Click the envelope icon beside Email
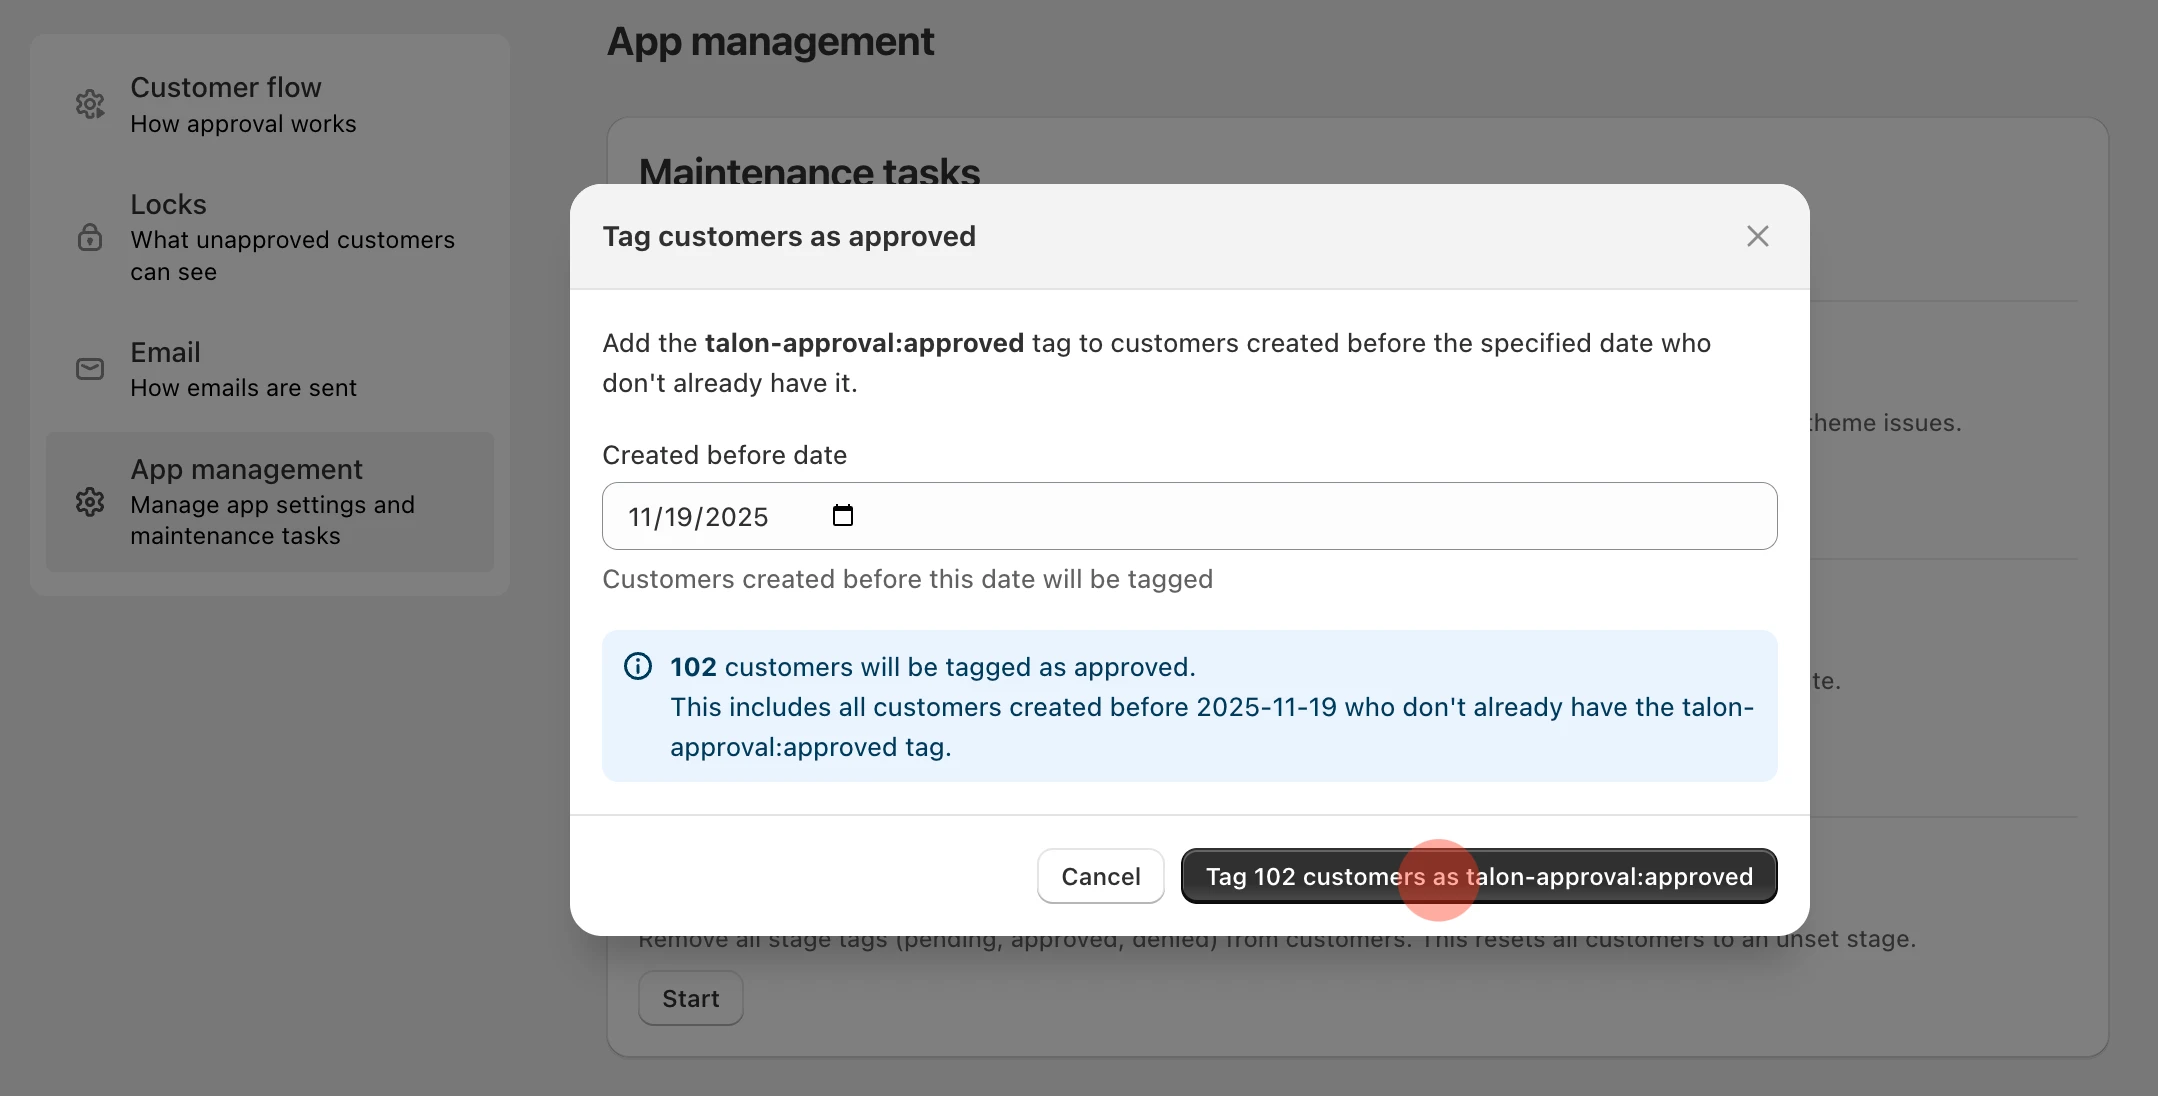 90,369
